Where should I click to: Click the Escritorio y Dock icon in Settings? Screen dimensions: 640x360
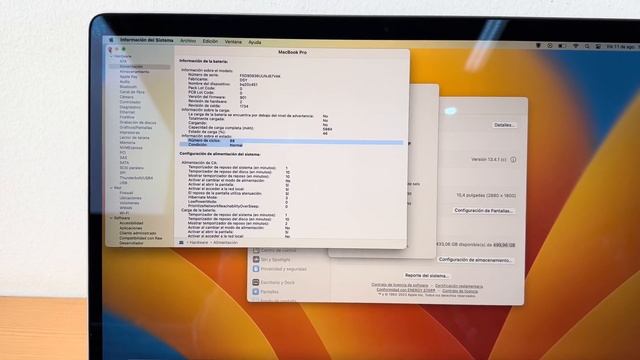[x=256, y=282]
